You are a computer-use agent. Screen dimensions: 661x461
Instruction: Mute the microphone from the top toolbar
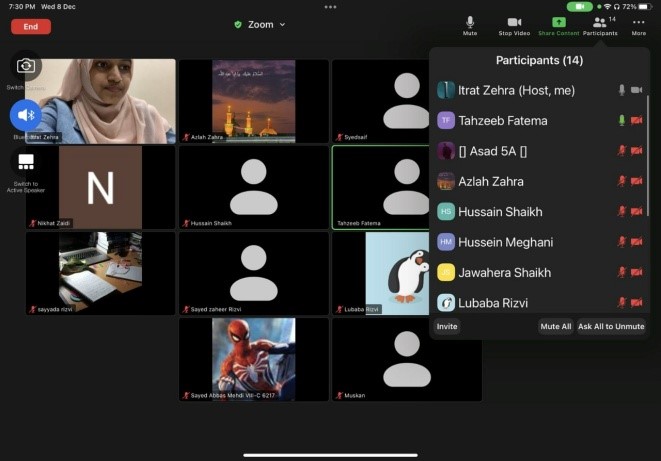(470, 22)
